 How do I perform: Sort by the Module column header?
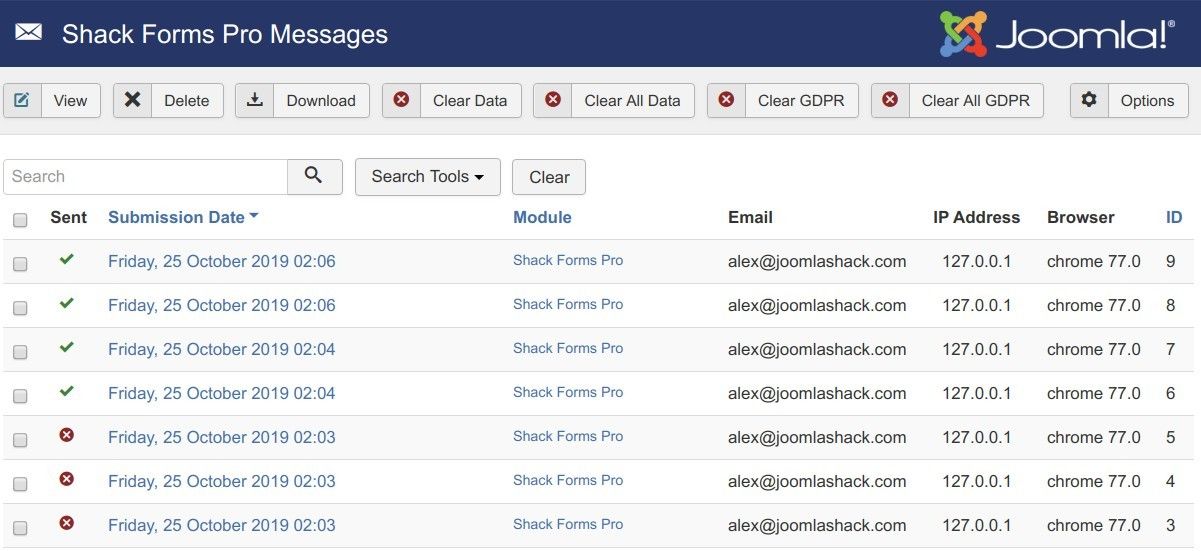(x=542, y=217)
